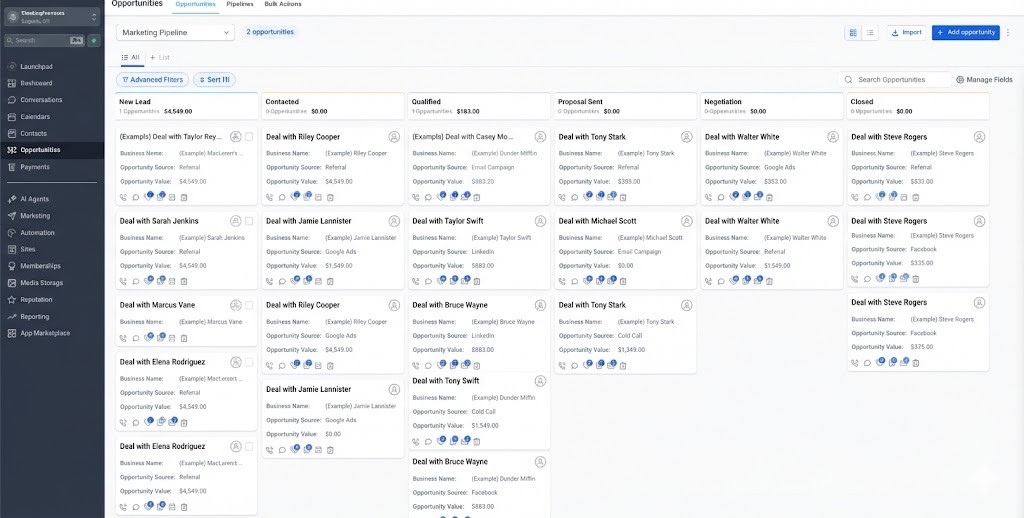Click the Contacted column header
The width and height of the screenshot is (1024, 518).
(333, 106)
